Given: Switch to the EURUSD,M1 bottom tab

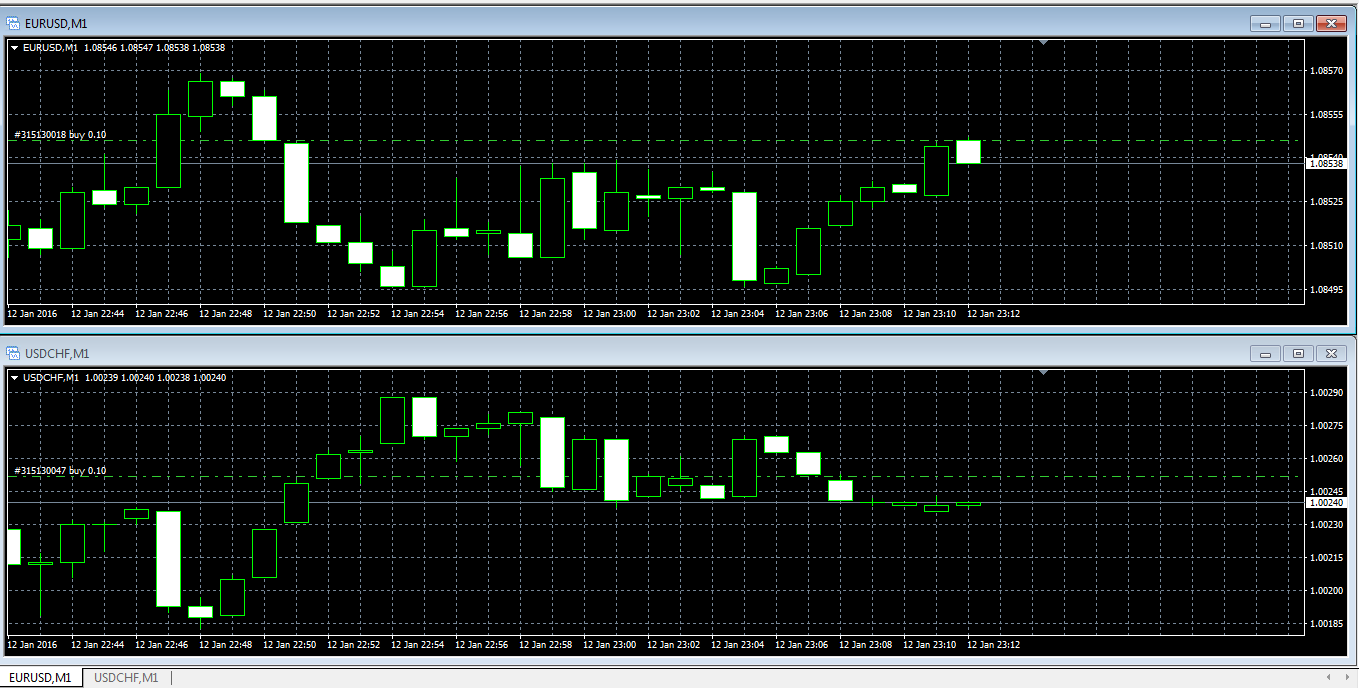Looking at the screenshot, I should (x=42, y=678).
